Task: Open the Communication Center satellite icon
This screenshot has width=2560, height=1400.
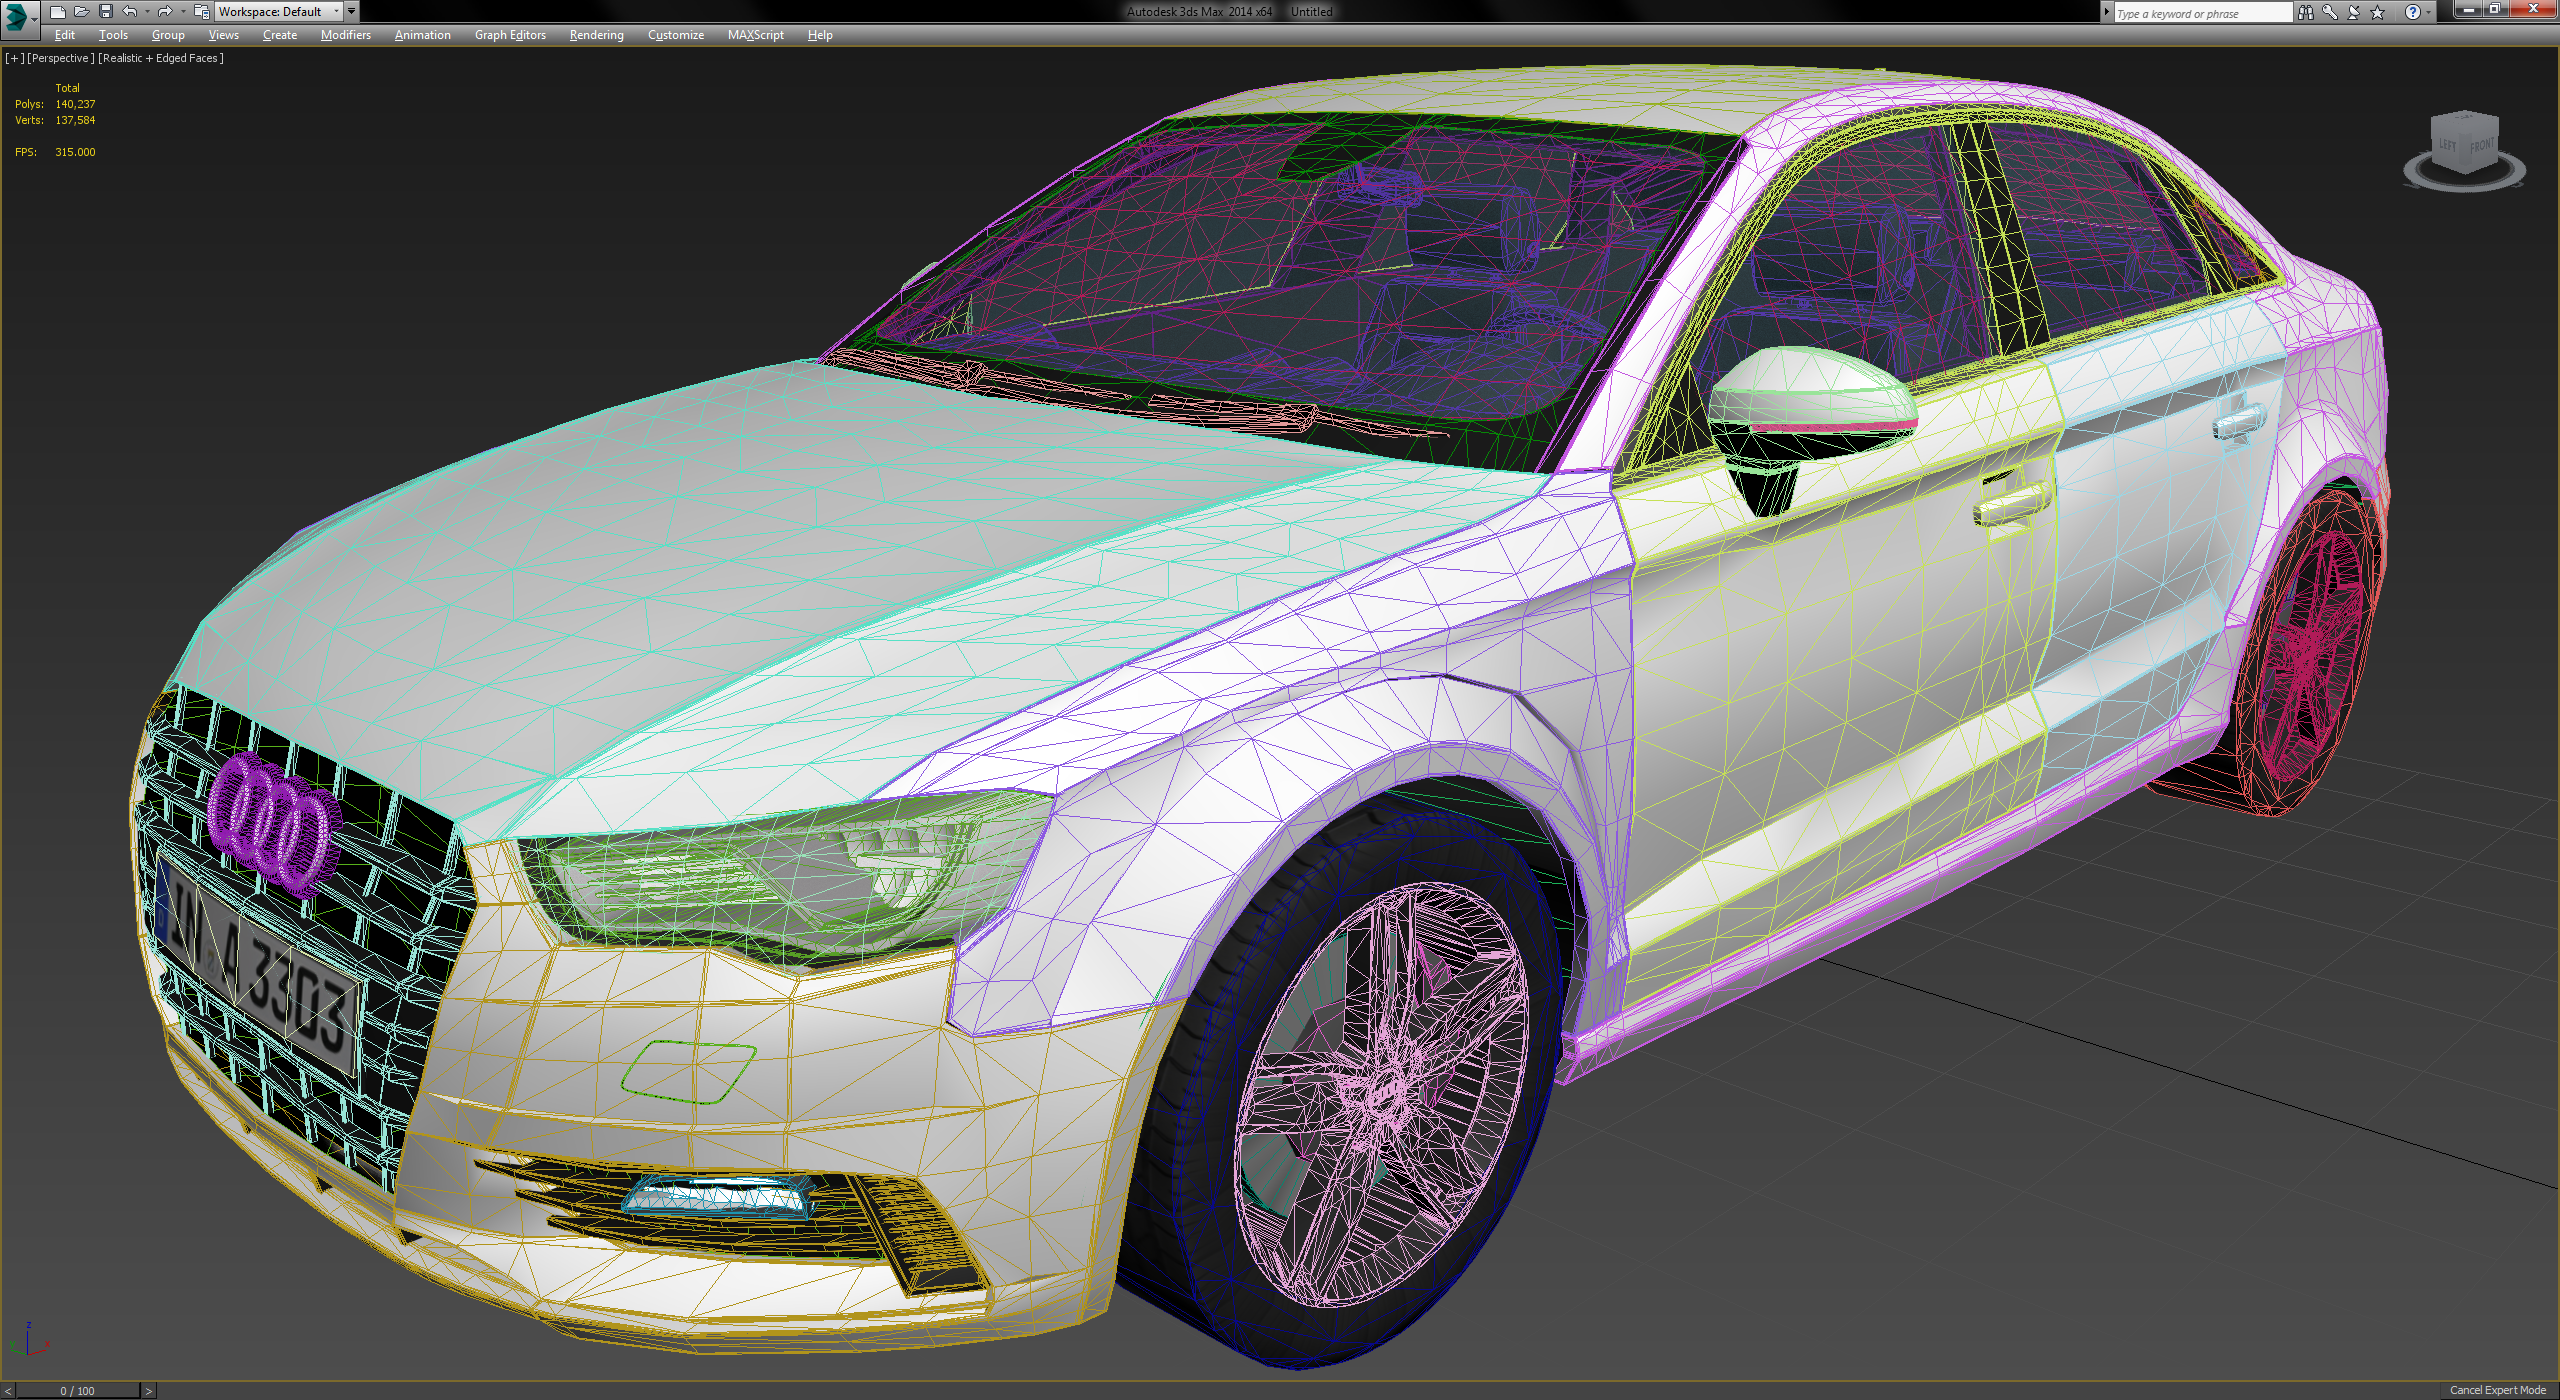Action: [x=2353, y=12]
